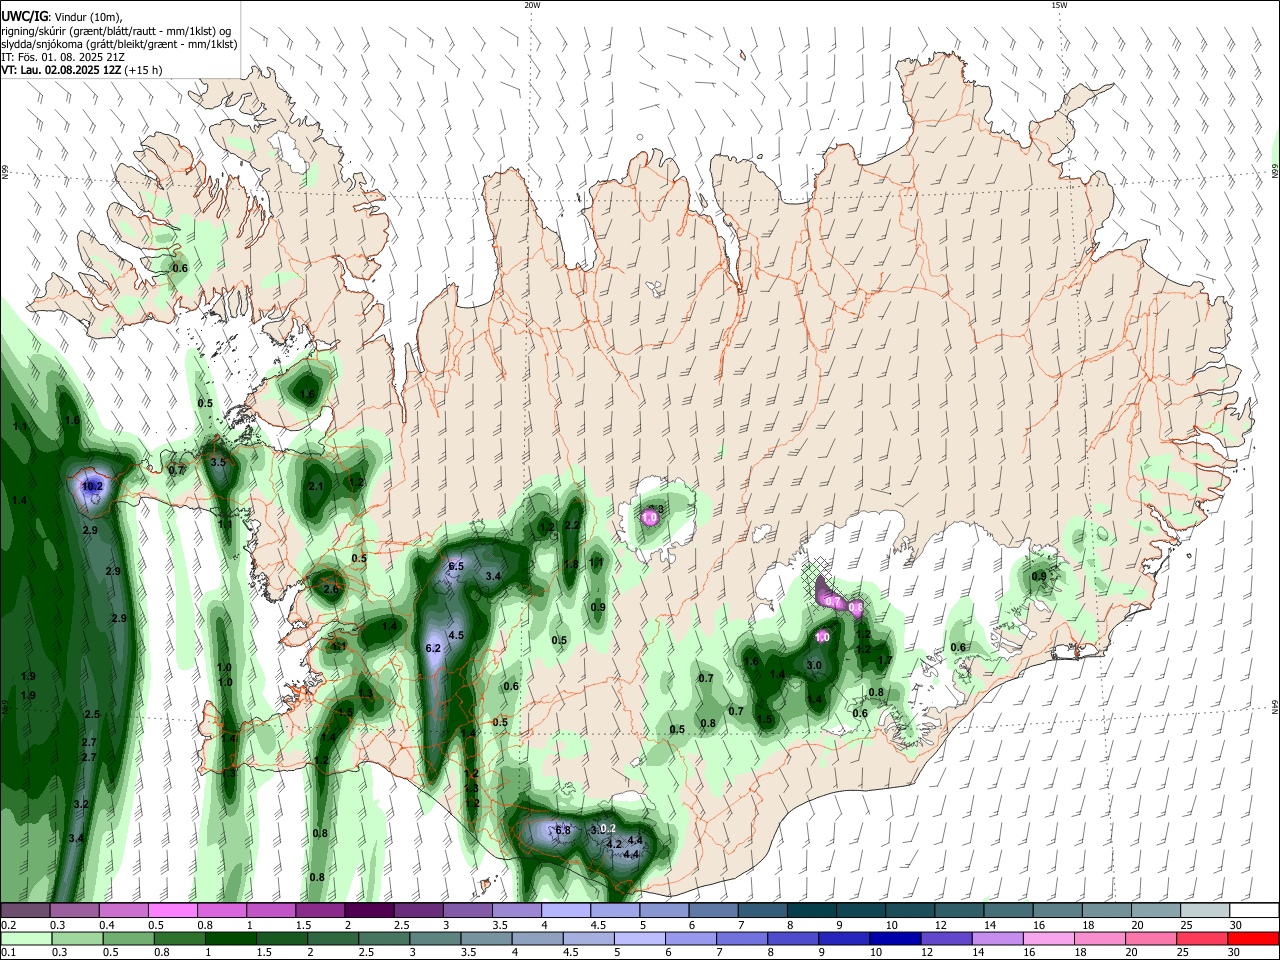Click the 'rigning/skúrir' legend description line
Image resolution: width=1280 pixels, height=960 pixels.
point(115,31)
